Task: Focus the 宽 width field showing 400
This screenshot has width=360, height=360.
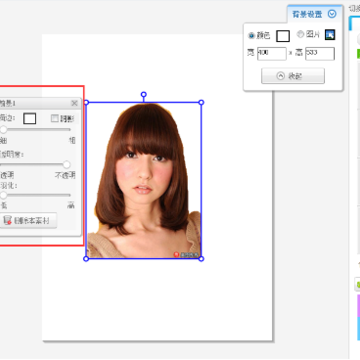Action: (272, 54)
